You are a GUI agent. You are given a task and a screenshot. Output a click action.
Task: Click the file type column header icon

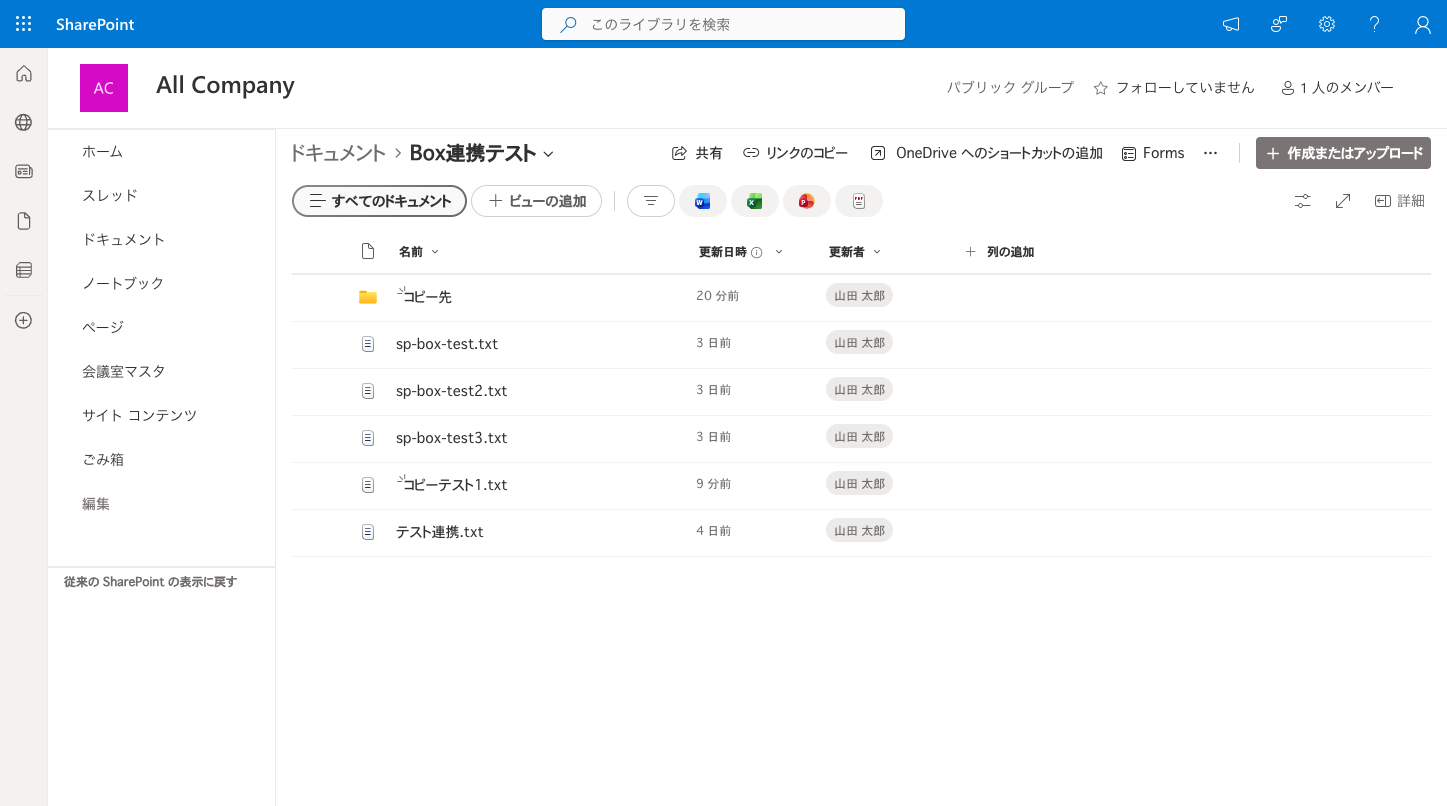[368, 251]
